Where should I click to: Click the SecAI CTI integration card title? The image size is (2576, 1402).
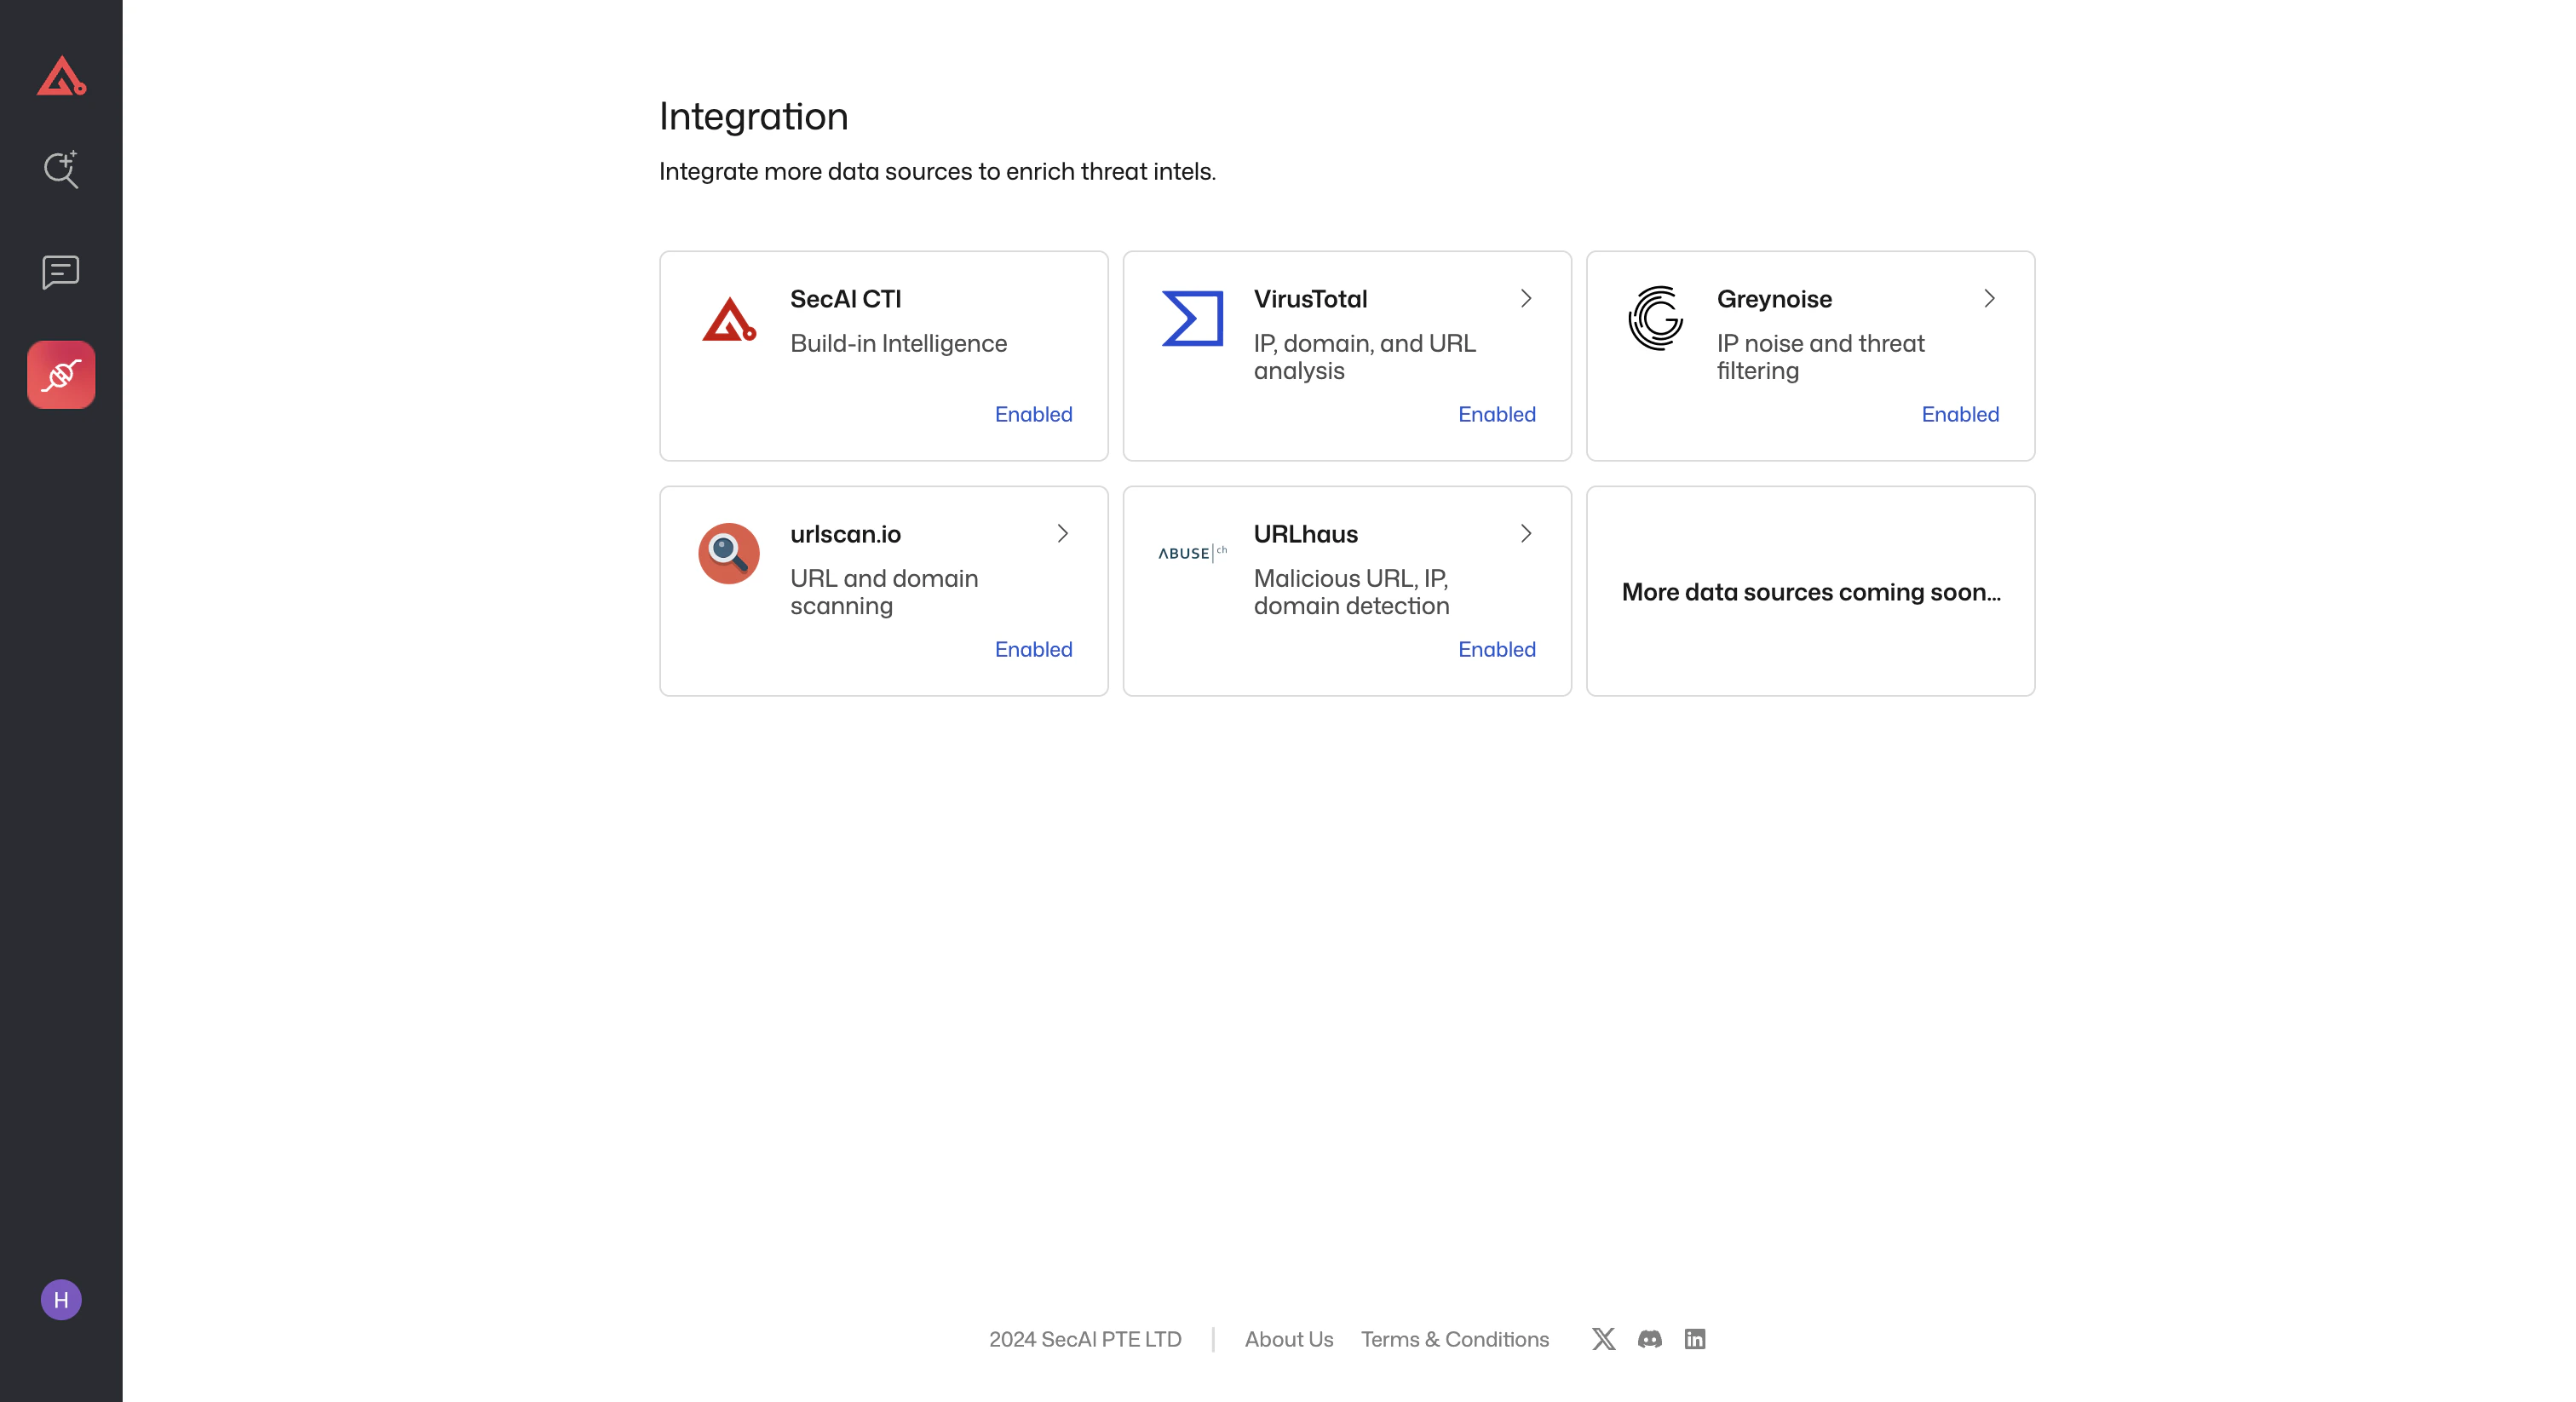pyautogui.click(x=845, y=299)
